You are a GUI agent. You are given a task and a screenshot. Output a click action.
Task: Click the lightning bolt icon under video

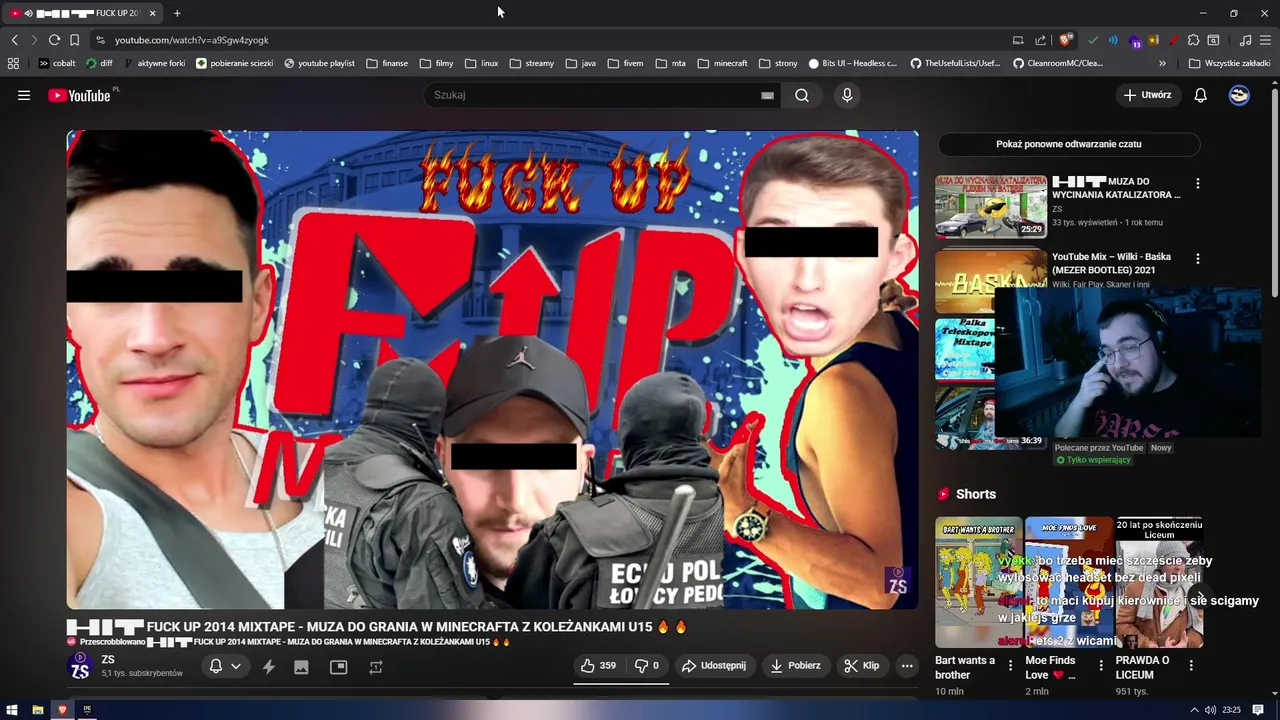(268, 667)
